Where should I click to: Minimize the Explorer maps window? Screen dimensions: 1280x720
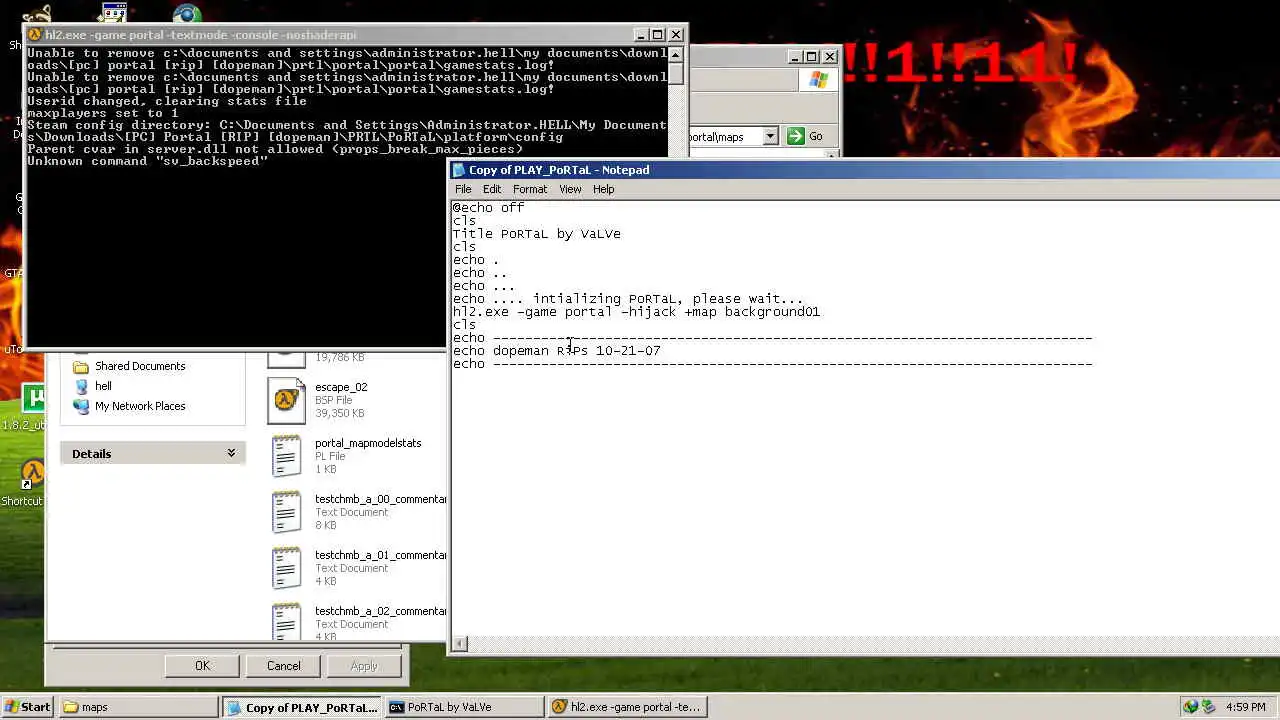(x=795, y=57)
